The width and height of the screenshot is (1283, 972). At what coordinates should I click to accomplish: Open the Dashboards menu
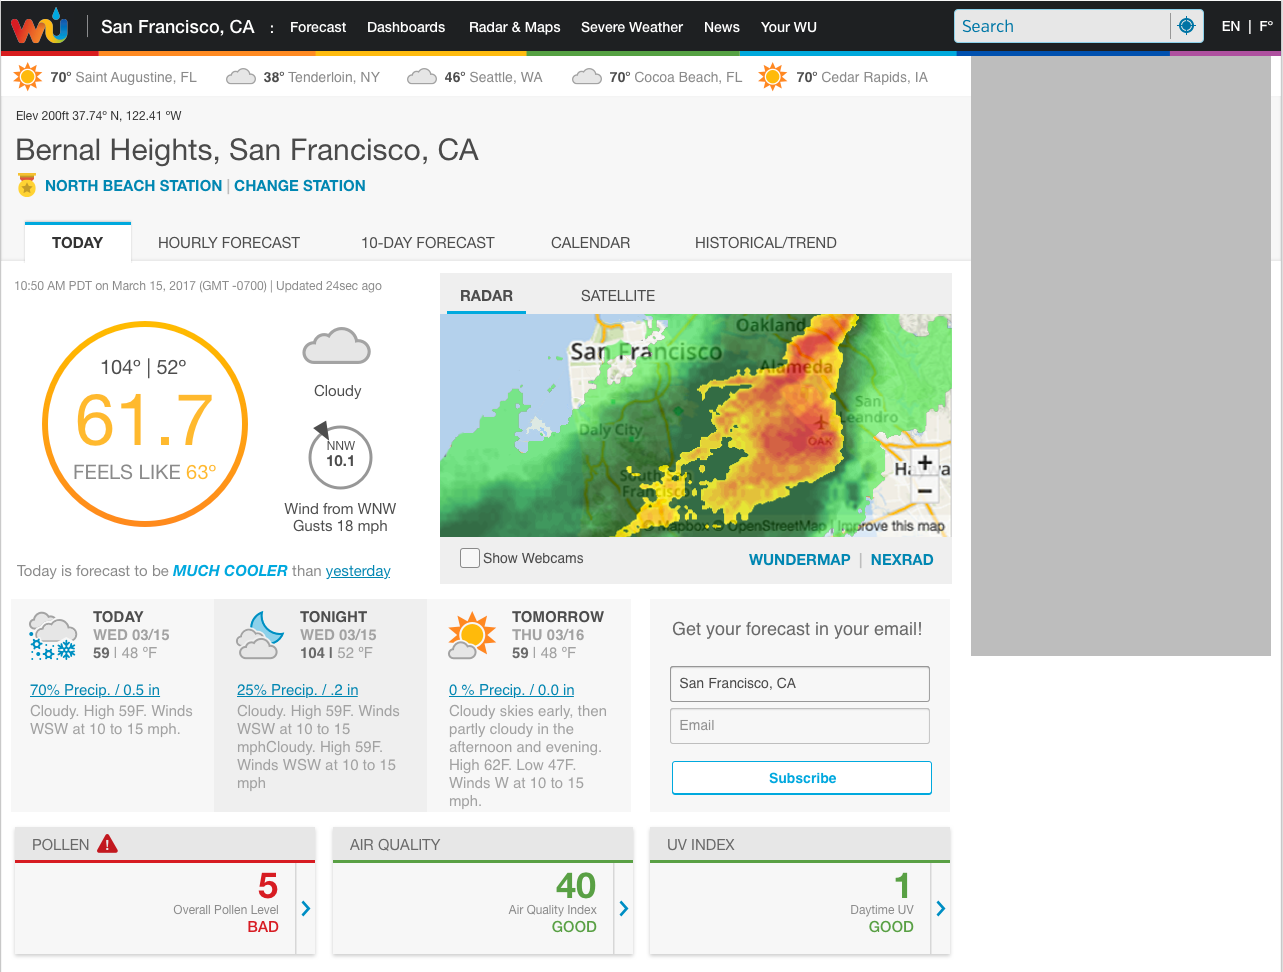point(406,27)
